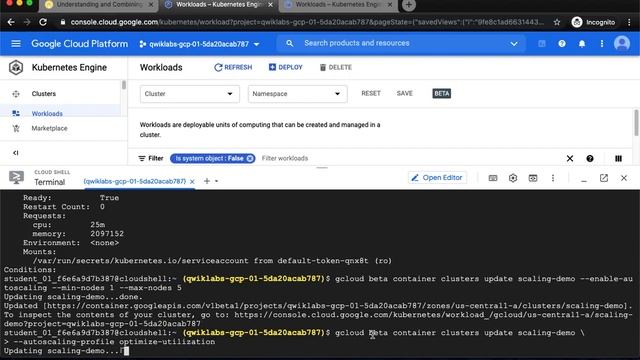Bookmark this page with the star icon
The height and width of the screenshot is (360, 640).
tap(557, 22)
